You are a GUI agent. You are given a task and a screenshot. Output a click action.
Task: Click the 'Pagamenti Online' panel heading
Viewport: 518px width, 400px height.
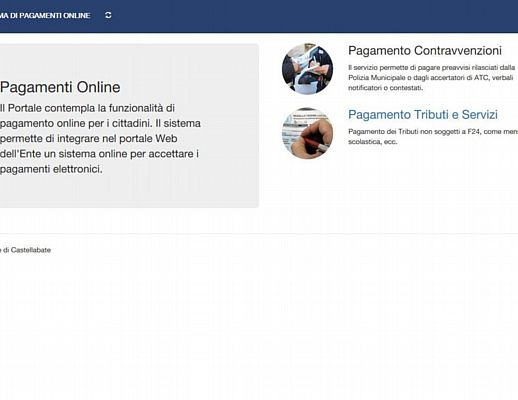coord(60,87)
